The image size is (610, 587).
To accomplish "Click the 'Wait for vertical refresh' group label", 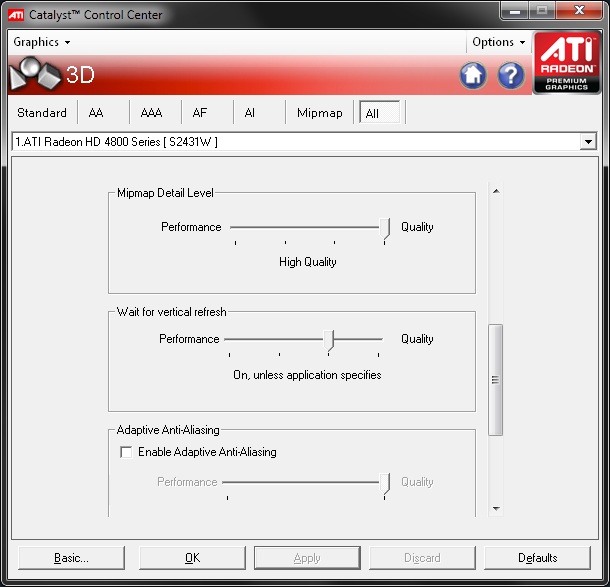I will [172, 312].
